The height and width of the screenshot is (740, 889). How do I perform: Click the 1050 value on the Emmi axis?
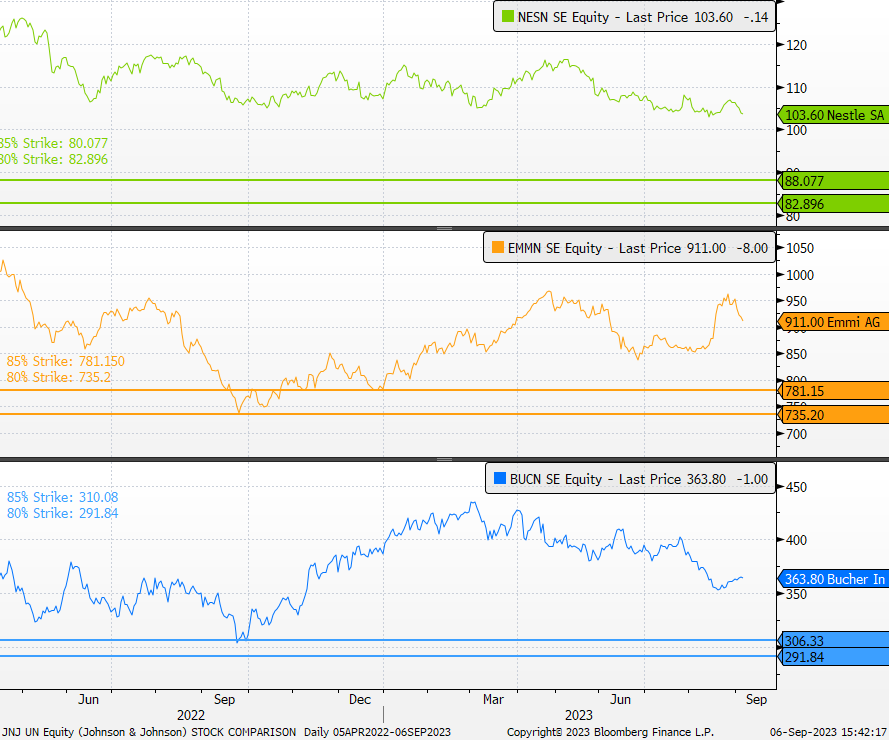(800, 248)
